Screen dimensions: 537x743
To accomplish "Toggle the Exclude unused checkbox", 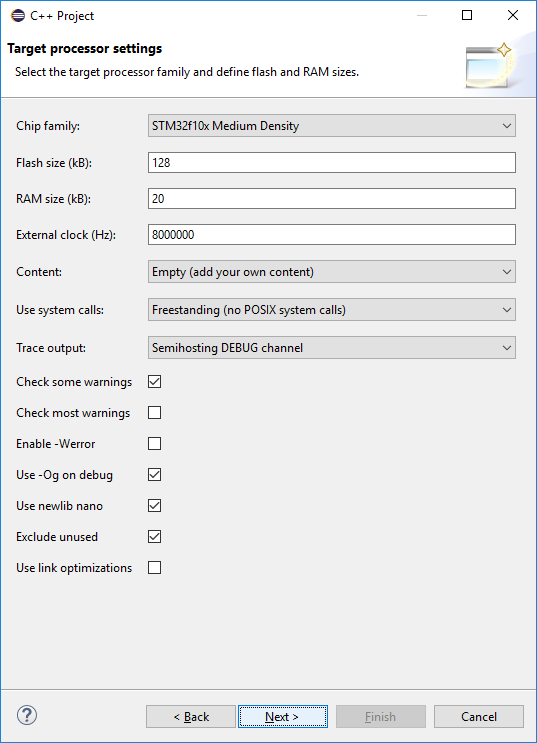I will pos(155,536).
